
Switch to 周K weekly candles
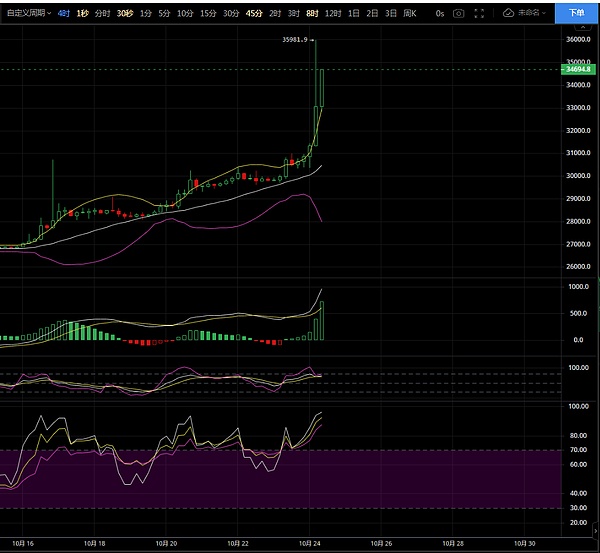[409, 13]
